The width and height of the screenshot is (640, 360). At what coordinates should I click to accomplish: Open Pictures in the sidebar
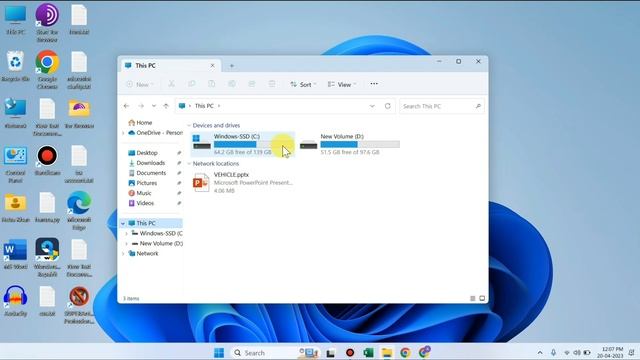point(142,183)
